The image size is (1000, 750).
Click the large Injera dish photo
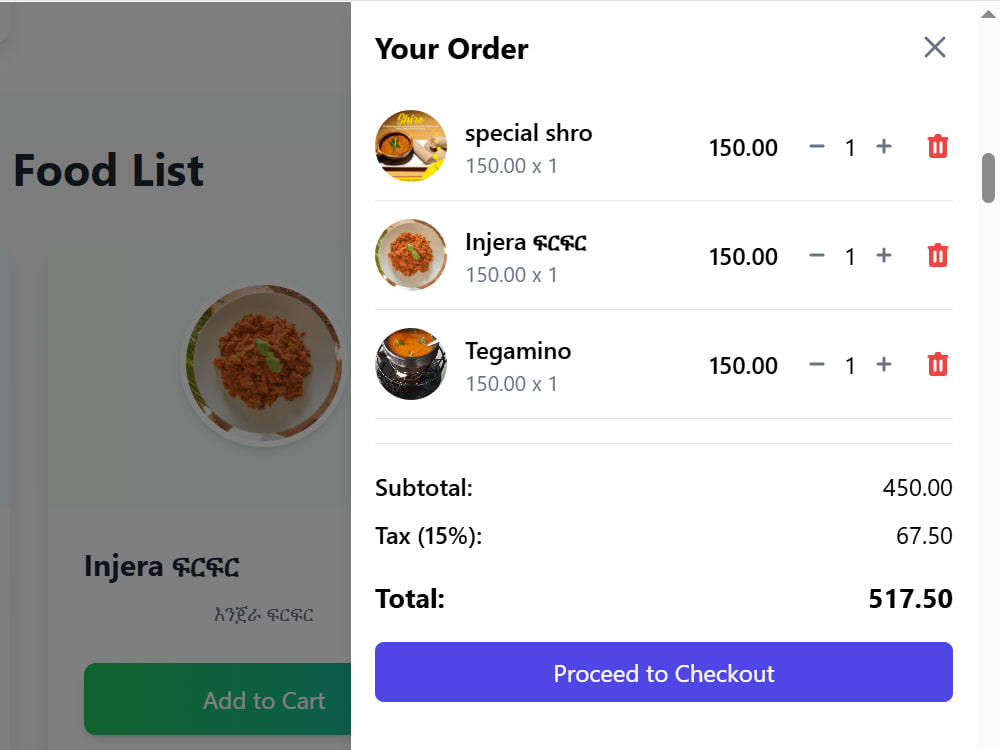(265, 364)
